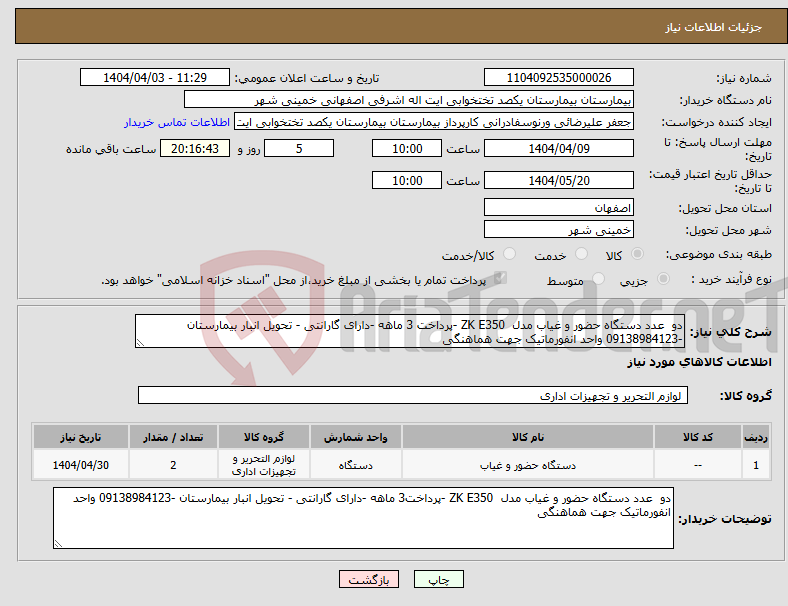Viewport: 788px width, 606px height.
Task: Click the واحد شمارش column header
Action: (x=355, y=437)
